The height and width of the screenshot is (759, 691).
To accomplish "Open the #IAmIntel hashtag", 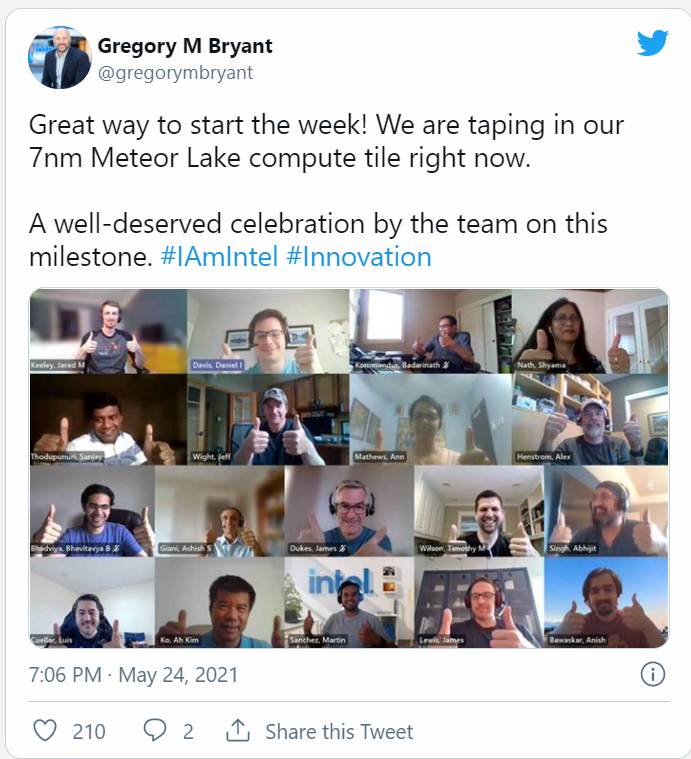I will point(219,257).
